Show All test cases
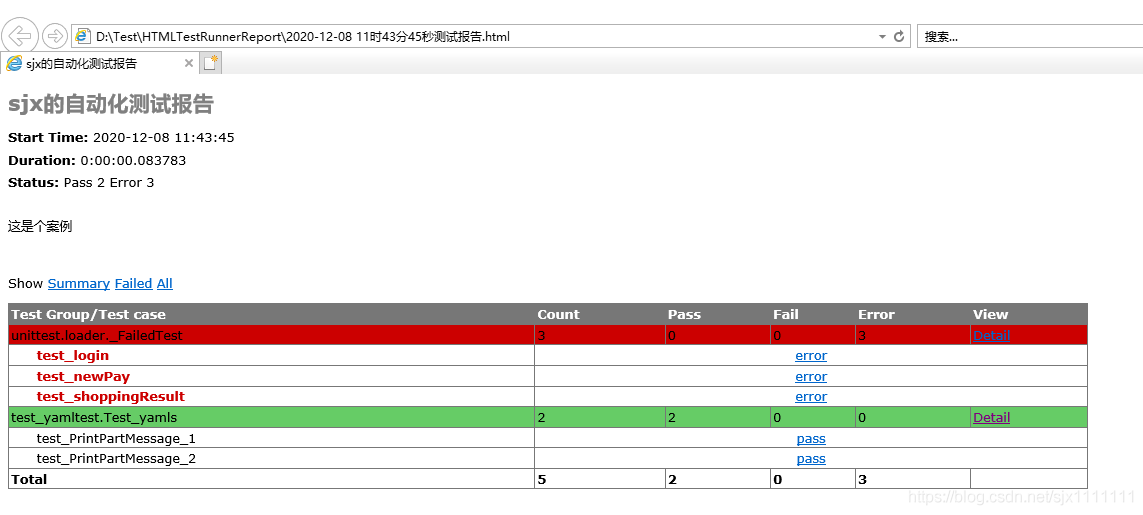Image resolution: width=1143 pixels, height=515 pixels. point(165,284)
